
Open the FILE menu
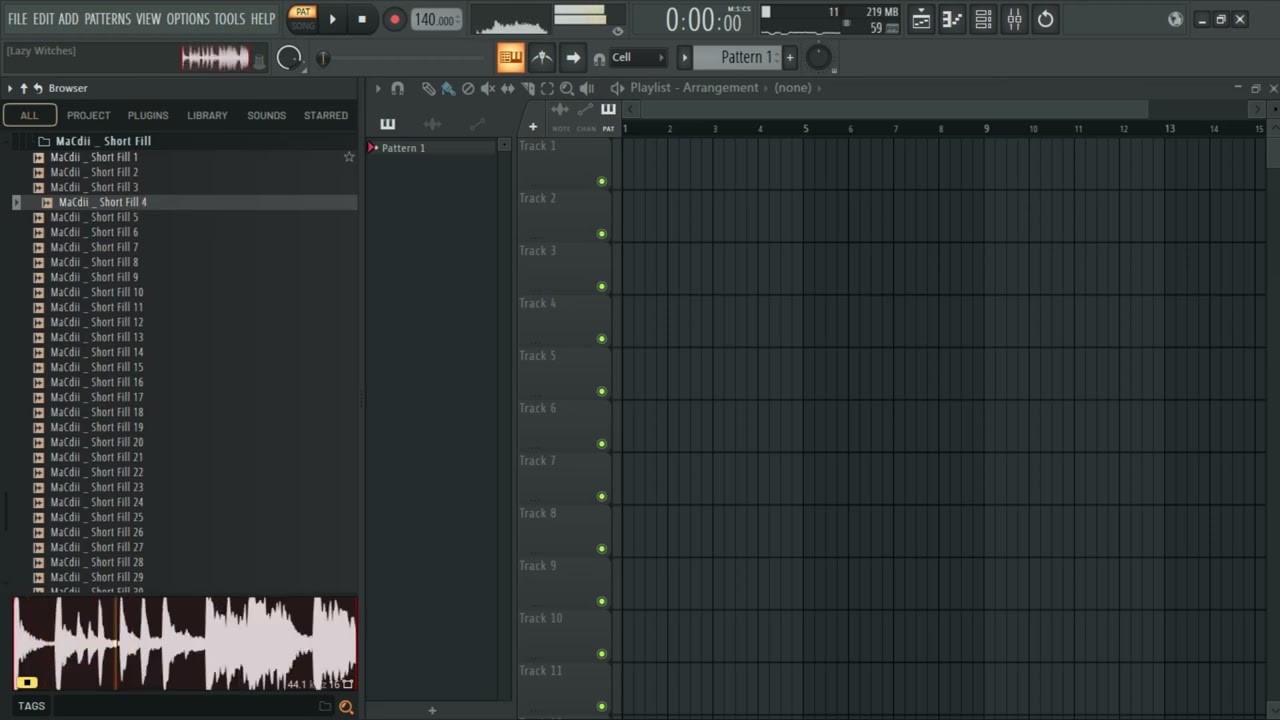click(x=18, y=19)
